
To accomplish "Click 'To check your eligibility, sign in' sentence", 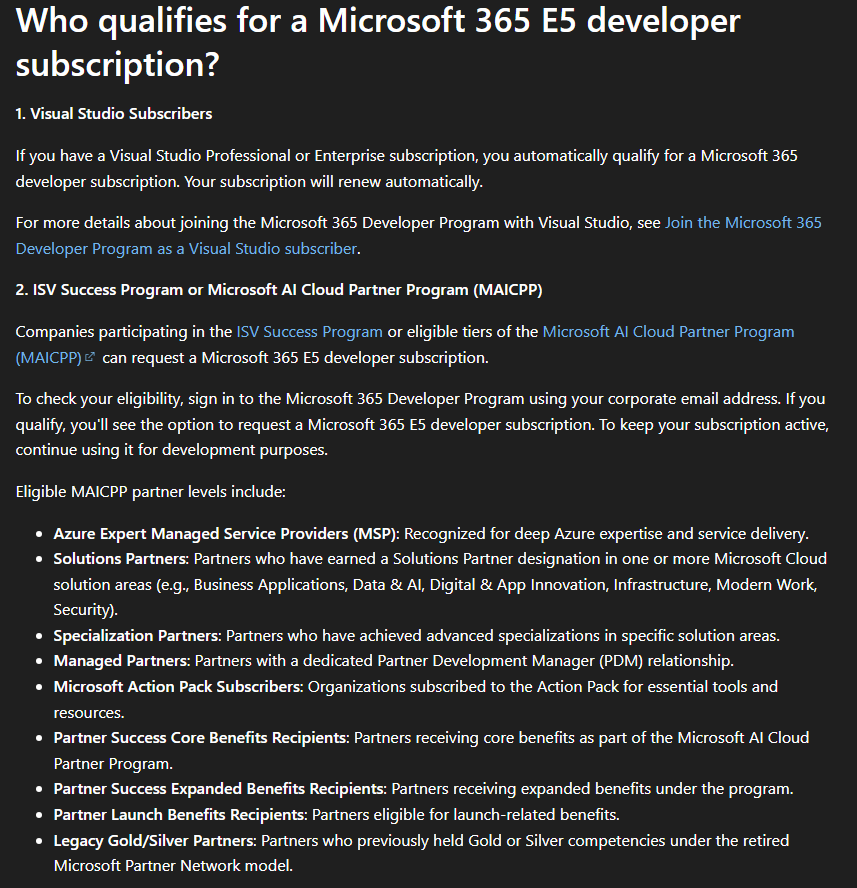I will tap(398, 399).
